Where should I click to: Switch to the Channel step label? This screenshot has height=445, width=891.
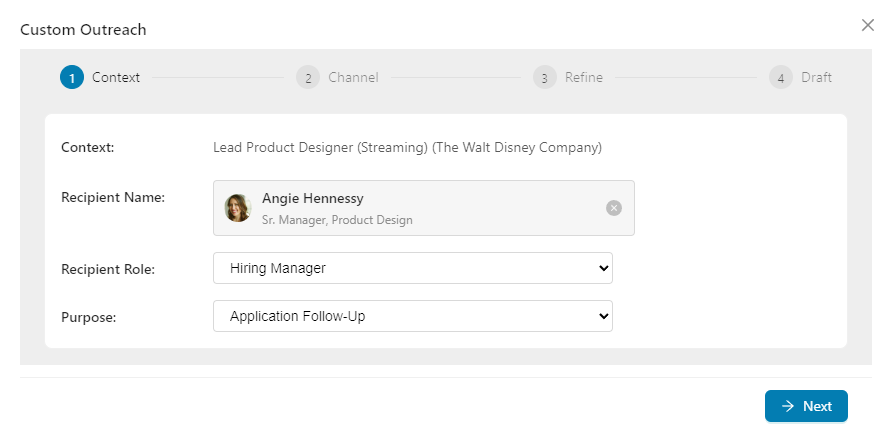(353, 77)
